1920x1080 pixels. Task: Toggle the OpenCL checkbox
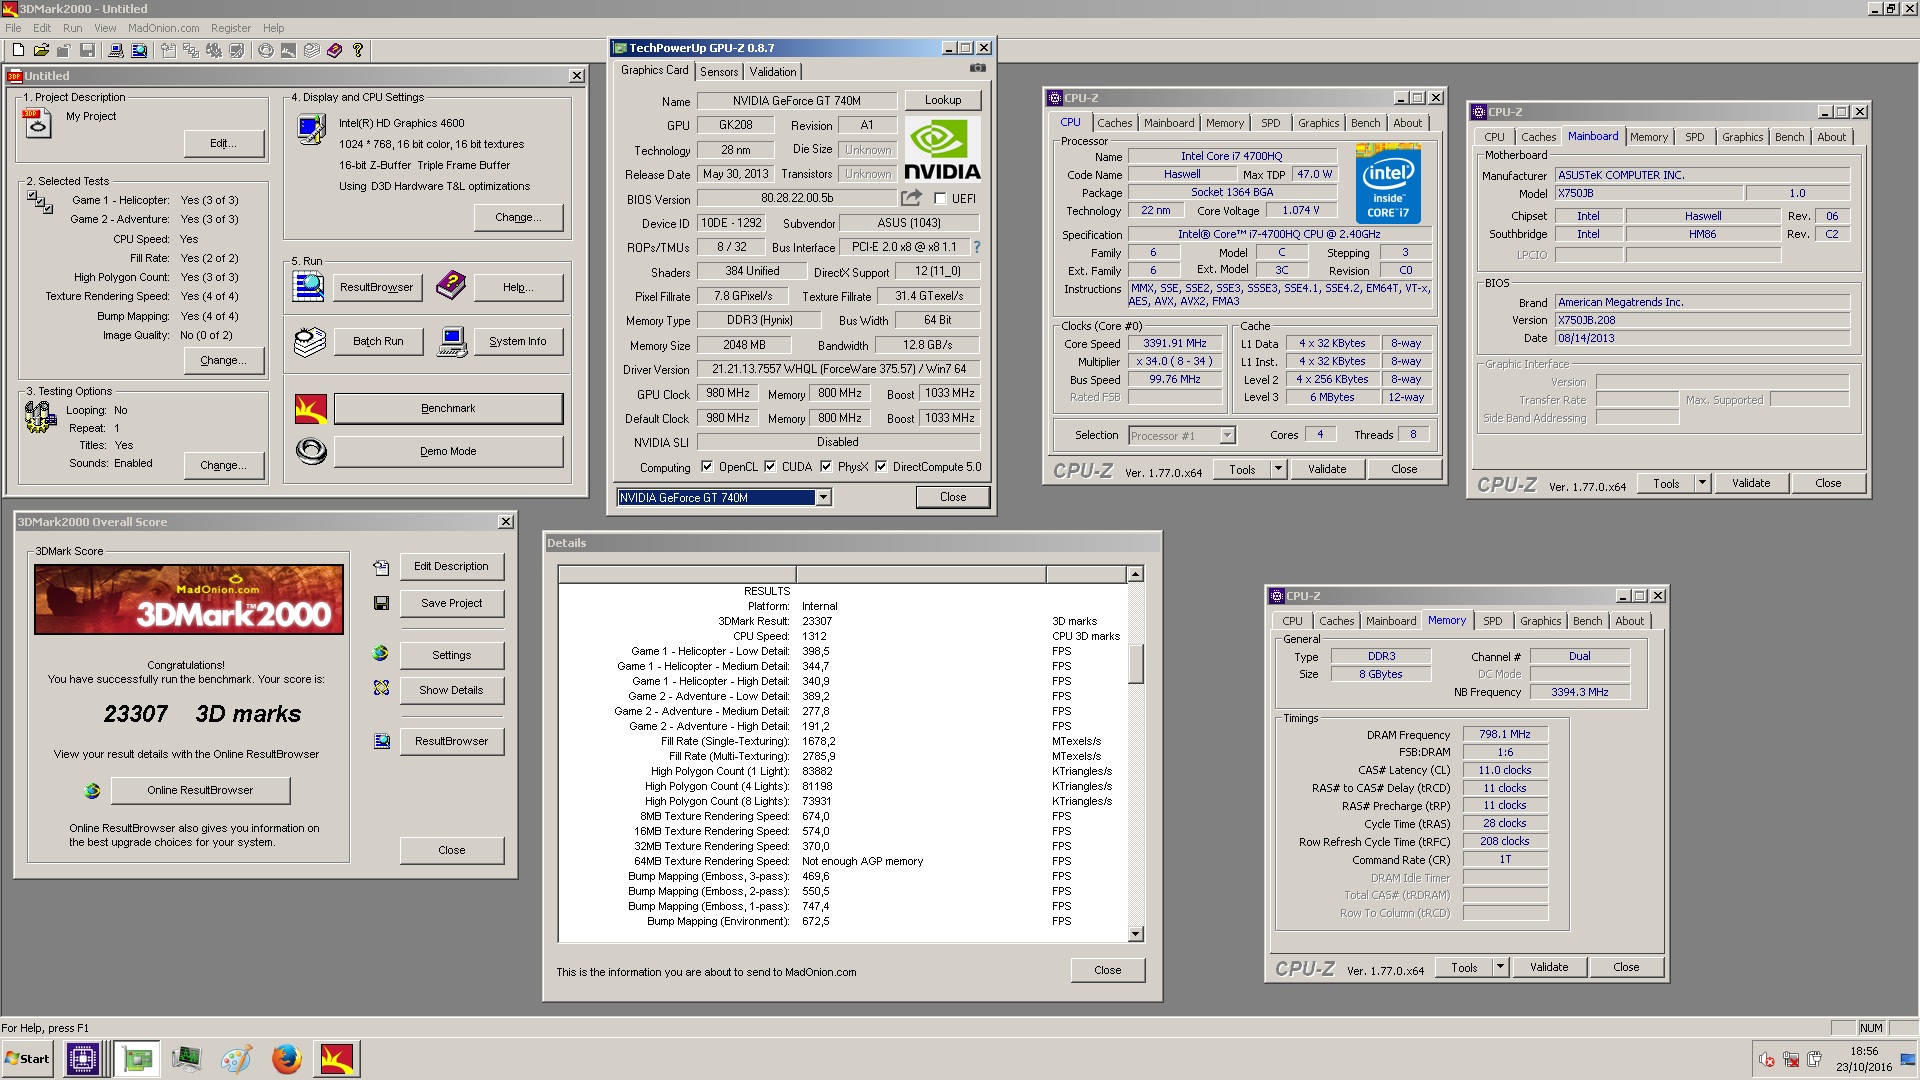[x=707, y=466]
